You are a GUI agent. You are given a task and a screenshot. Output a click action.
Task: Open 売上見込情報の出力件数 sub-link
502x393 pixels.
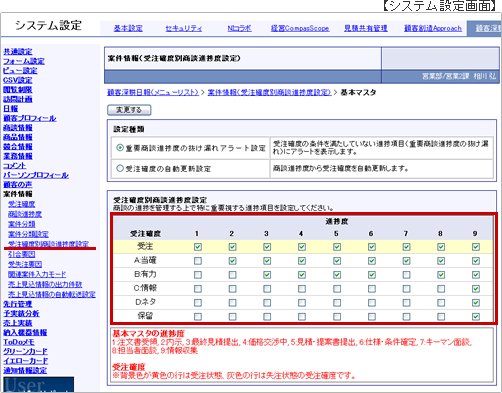(45, 284)
